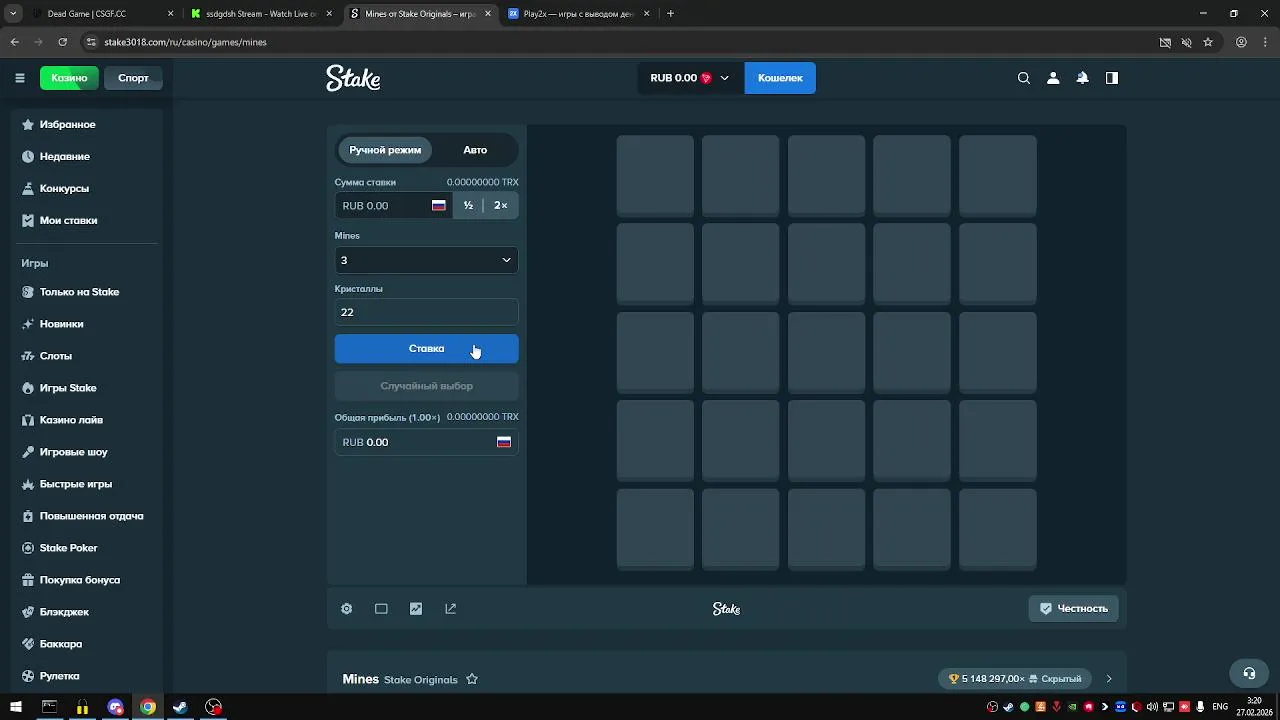1280x720 pixels.
Task: Open Steam from the taskbar
Action: click(181, 707)
